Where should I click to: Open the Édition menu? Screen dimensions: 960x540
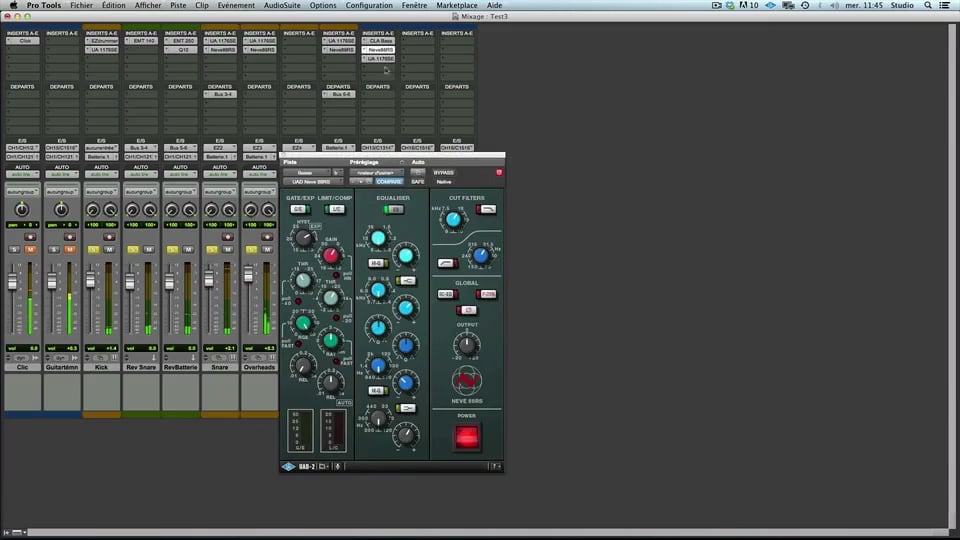click(113, 5)
